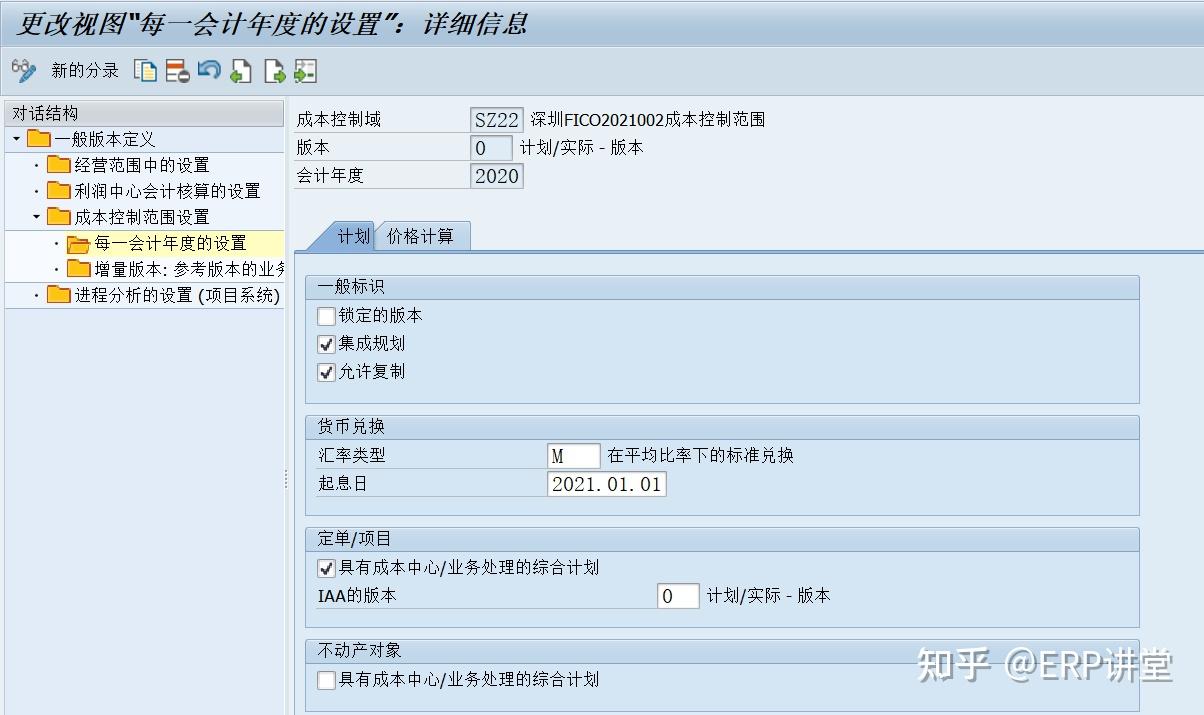The width and height of the screenshot is (1204, 715).
Task: Click the Select All entries icon
Action: click(x=241, y=70)
